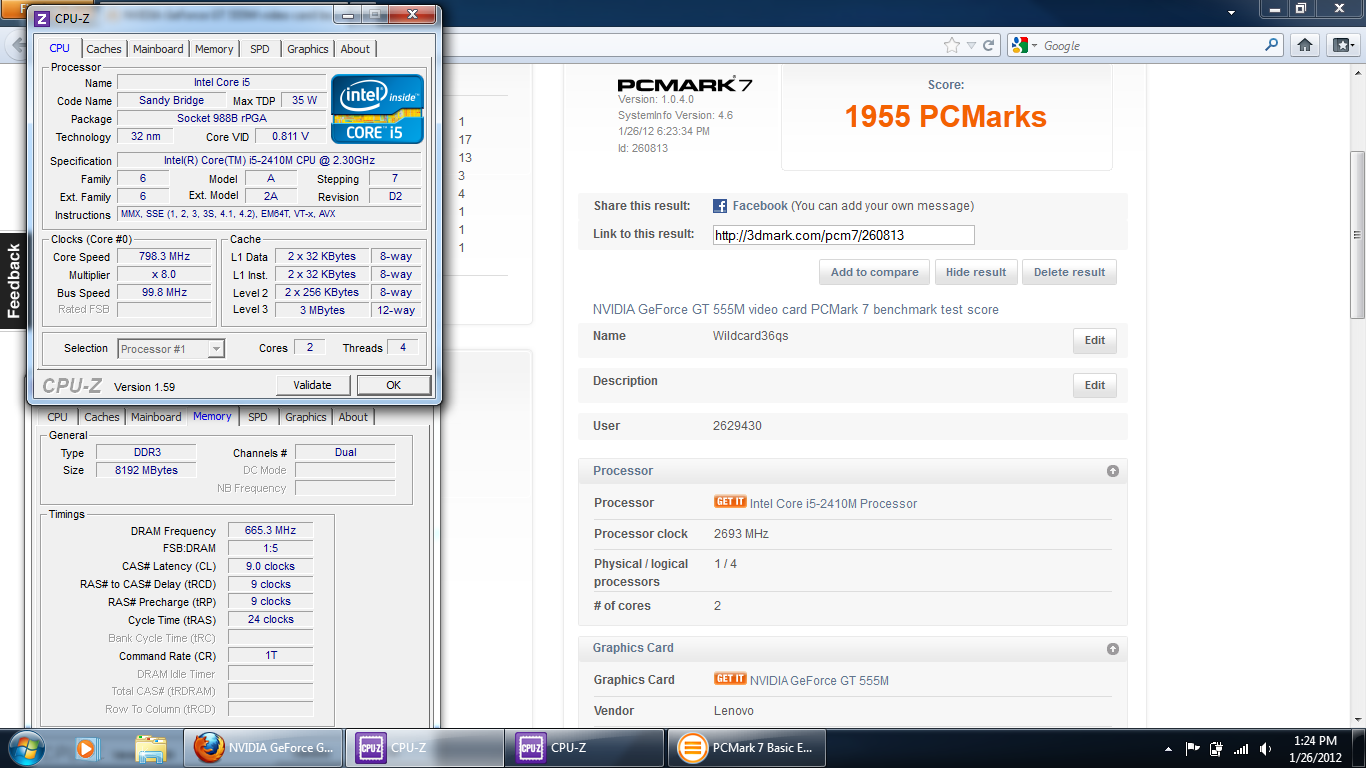Click the User id 2629430

point(737,426)
